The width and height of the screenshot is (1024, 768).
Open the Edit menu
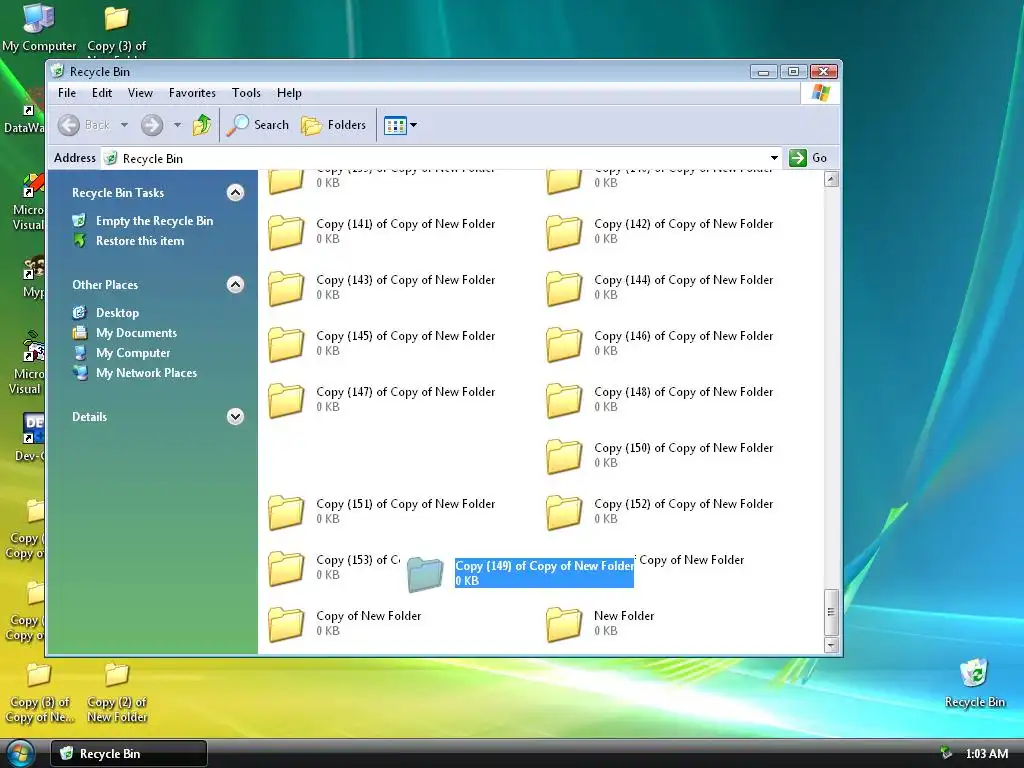[x=102, y=93]
